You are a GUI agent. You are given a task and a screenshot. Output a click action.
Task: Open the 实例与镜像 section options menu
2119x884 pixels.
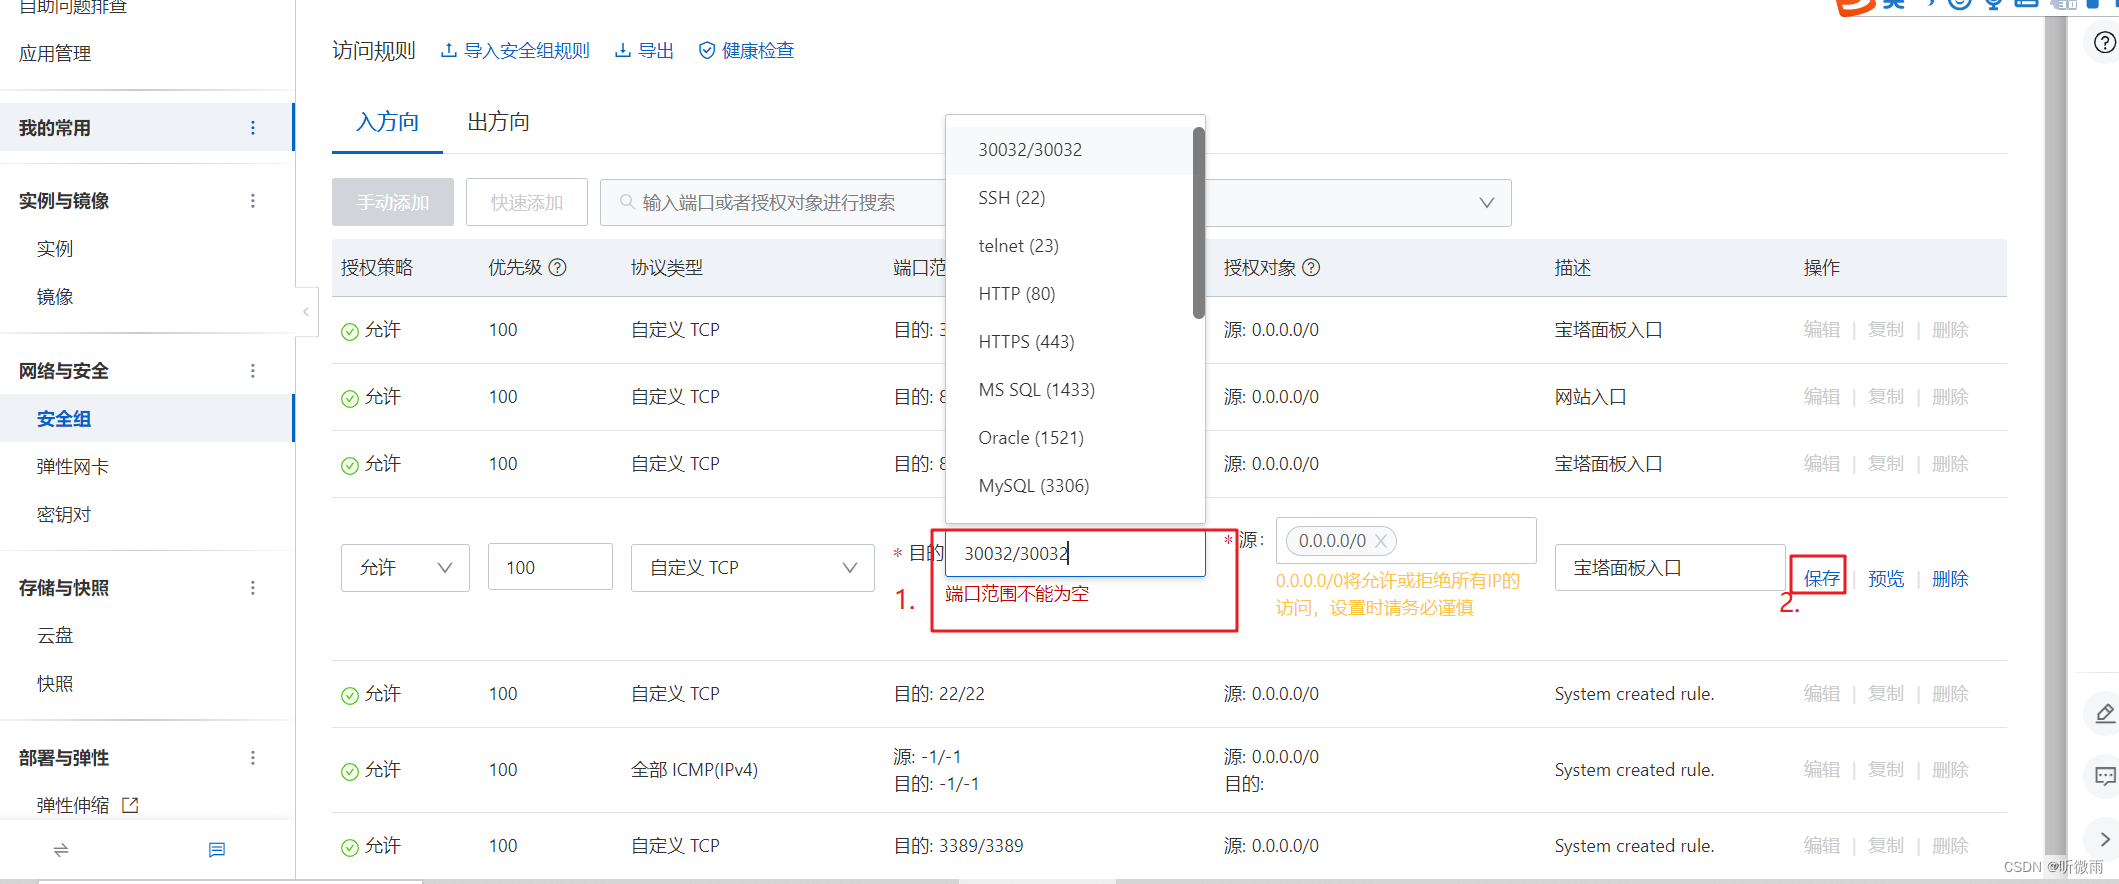[x=252, y=201]
